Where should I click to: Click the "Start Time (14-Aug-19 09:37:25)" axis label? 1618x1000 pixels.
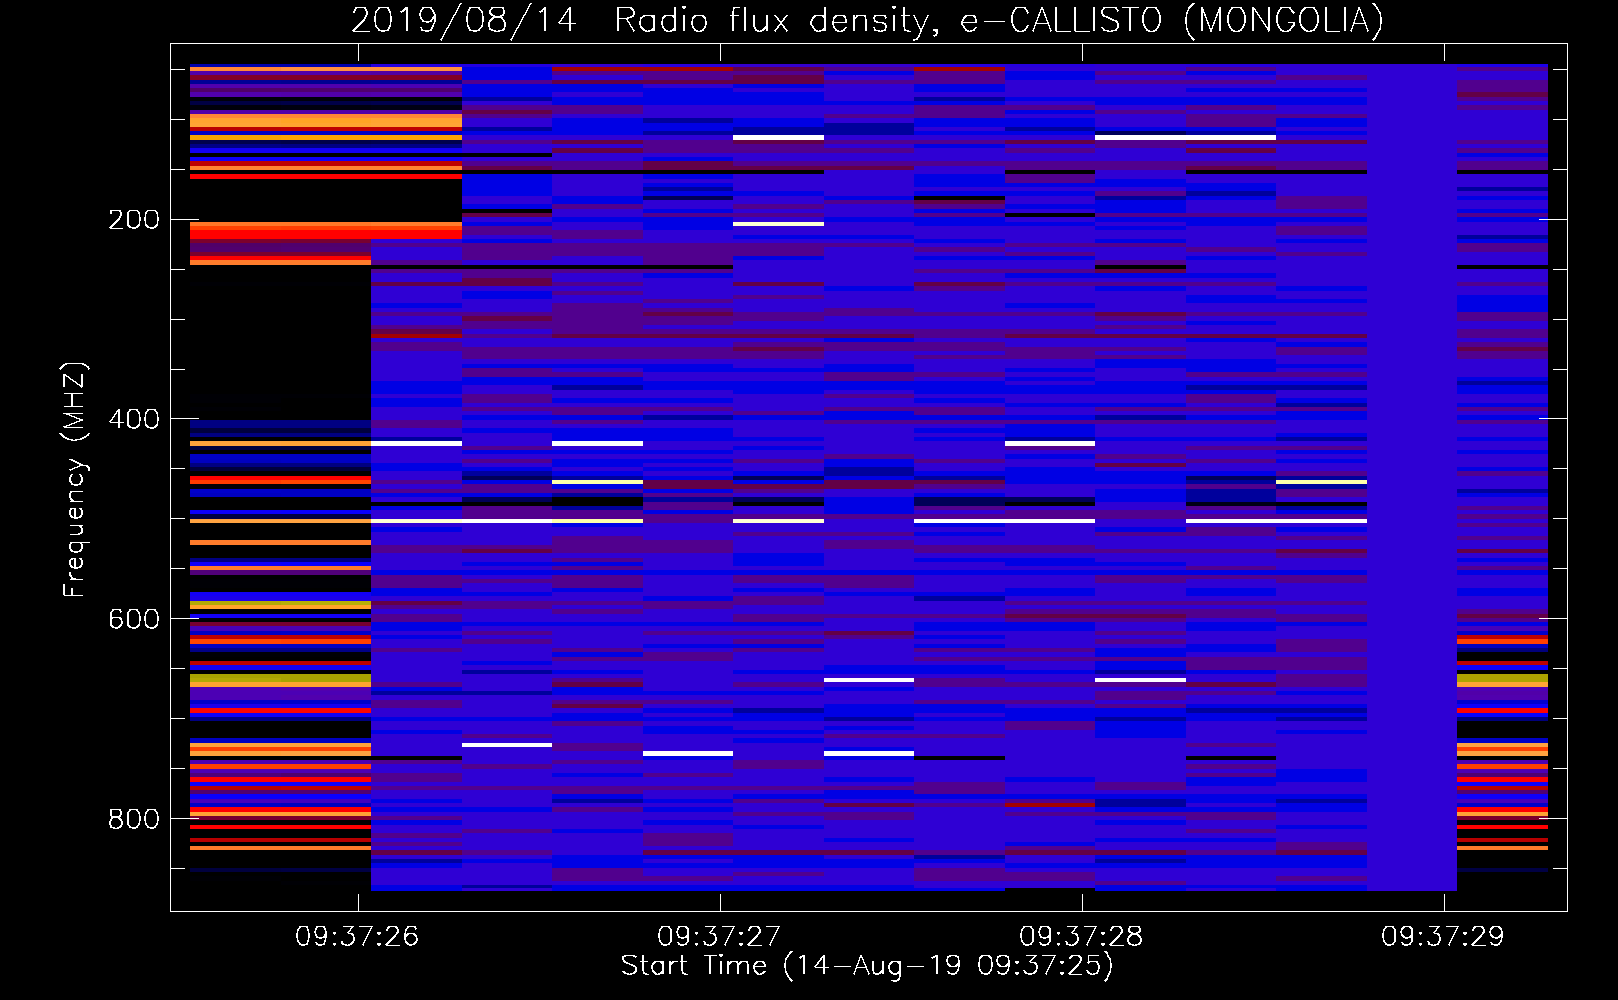[x=867, y=966]
